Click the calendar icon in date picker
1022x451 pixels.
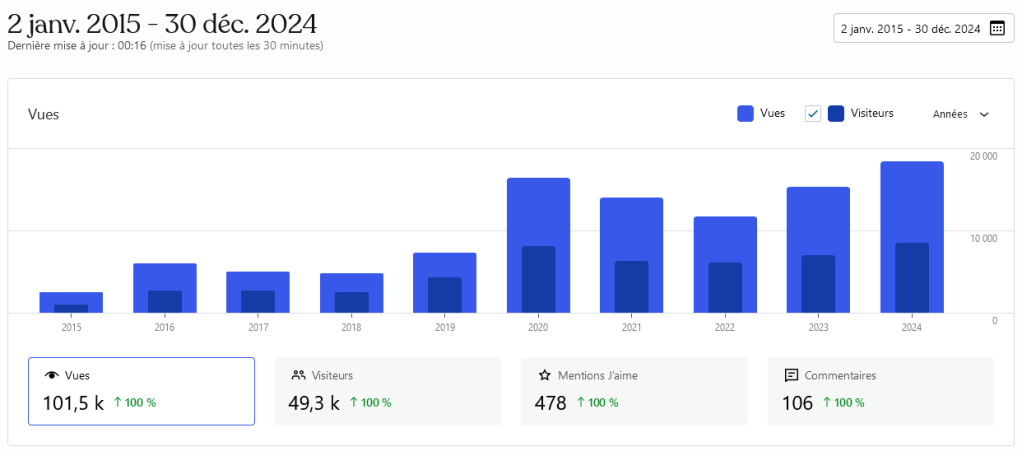point(996,28)
